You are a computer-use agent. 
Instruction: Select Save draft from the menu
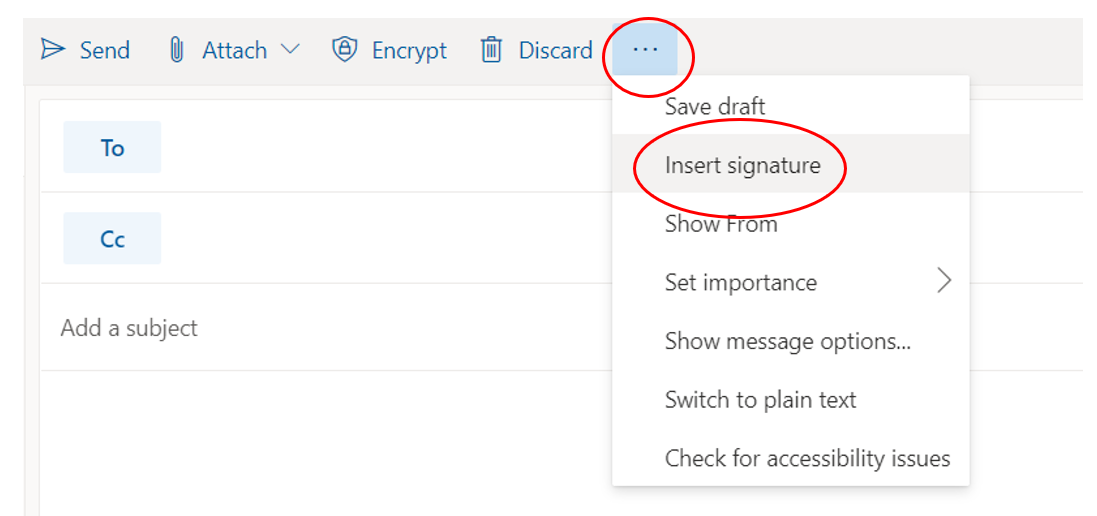tap(715, 106)
